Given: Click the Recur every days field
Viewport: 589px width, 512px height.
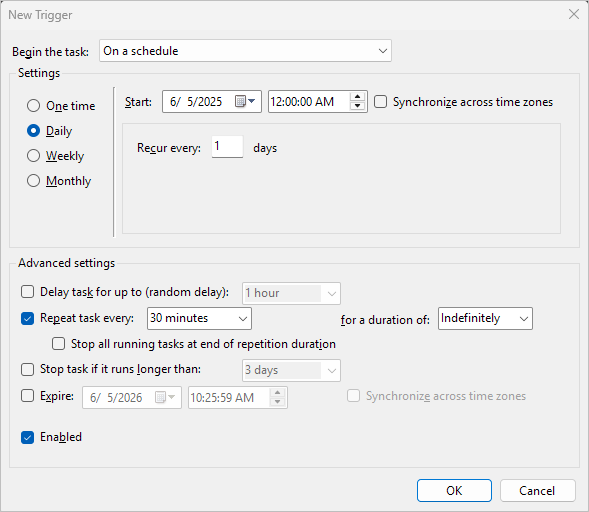Looking at the screenshot, I should (227, 147).
